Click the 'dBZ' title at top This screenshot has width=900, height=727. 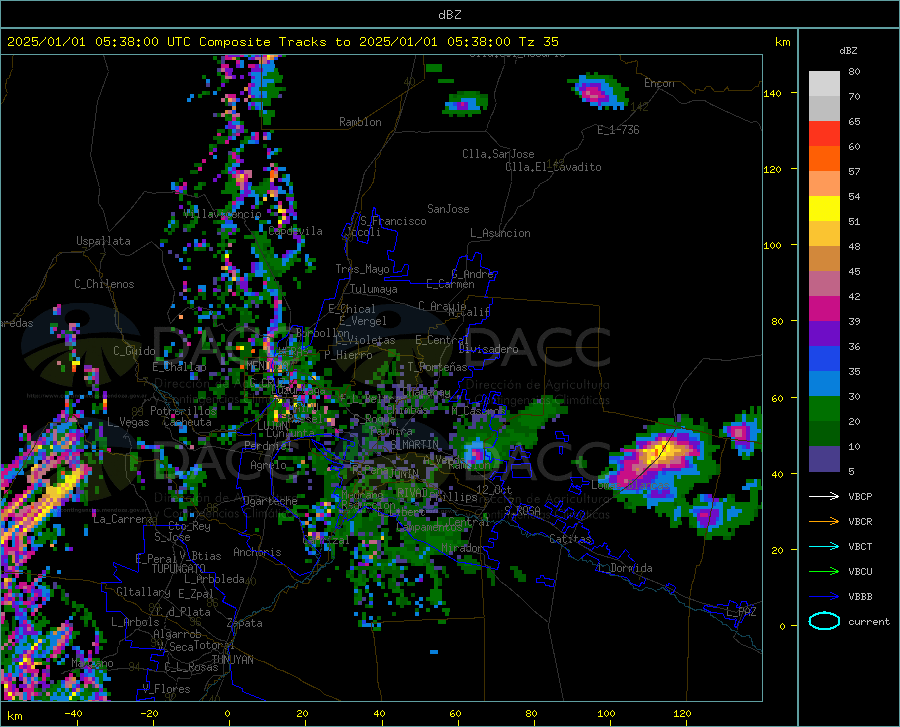449,15
